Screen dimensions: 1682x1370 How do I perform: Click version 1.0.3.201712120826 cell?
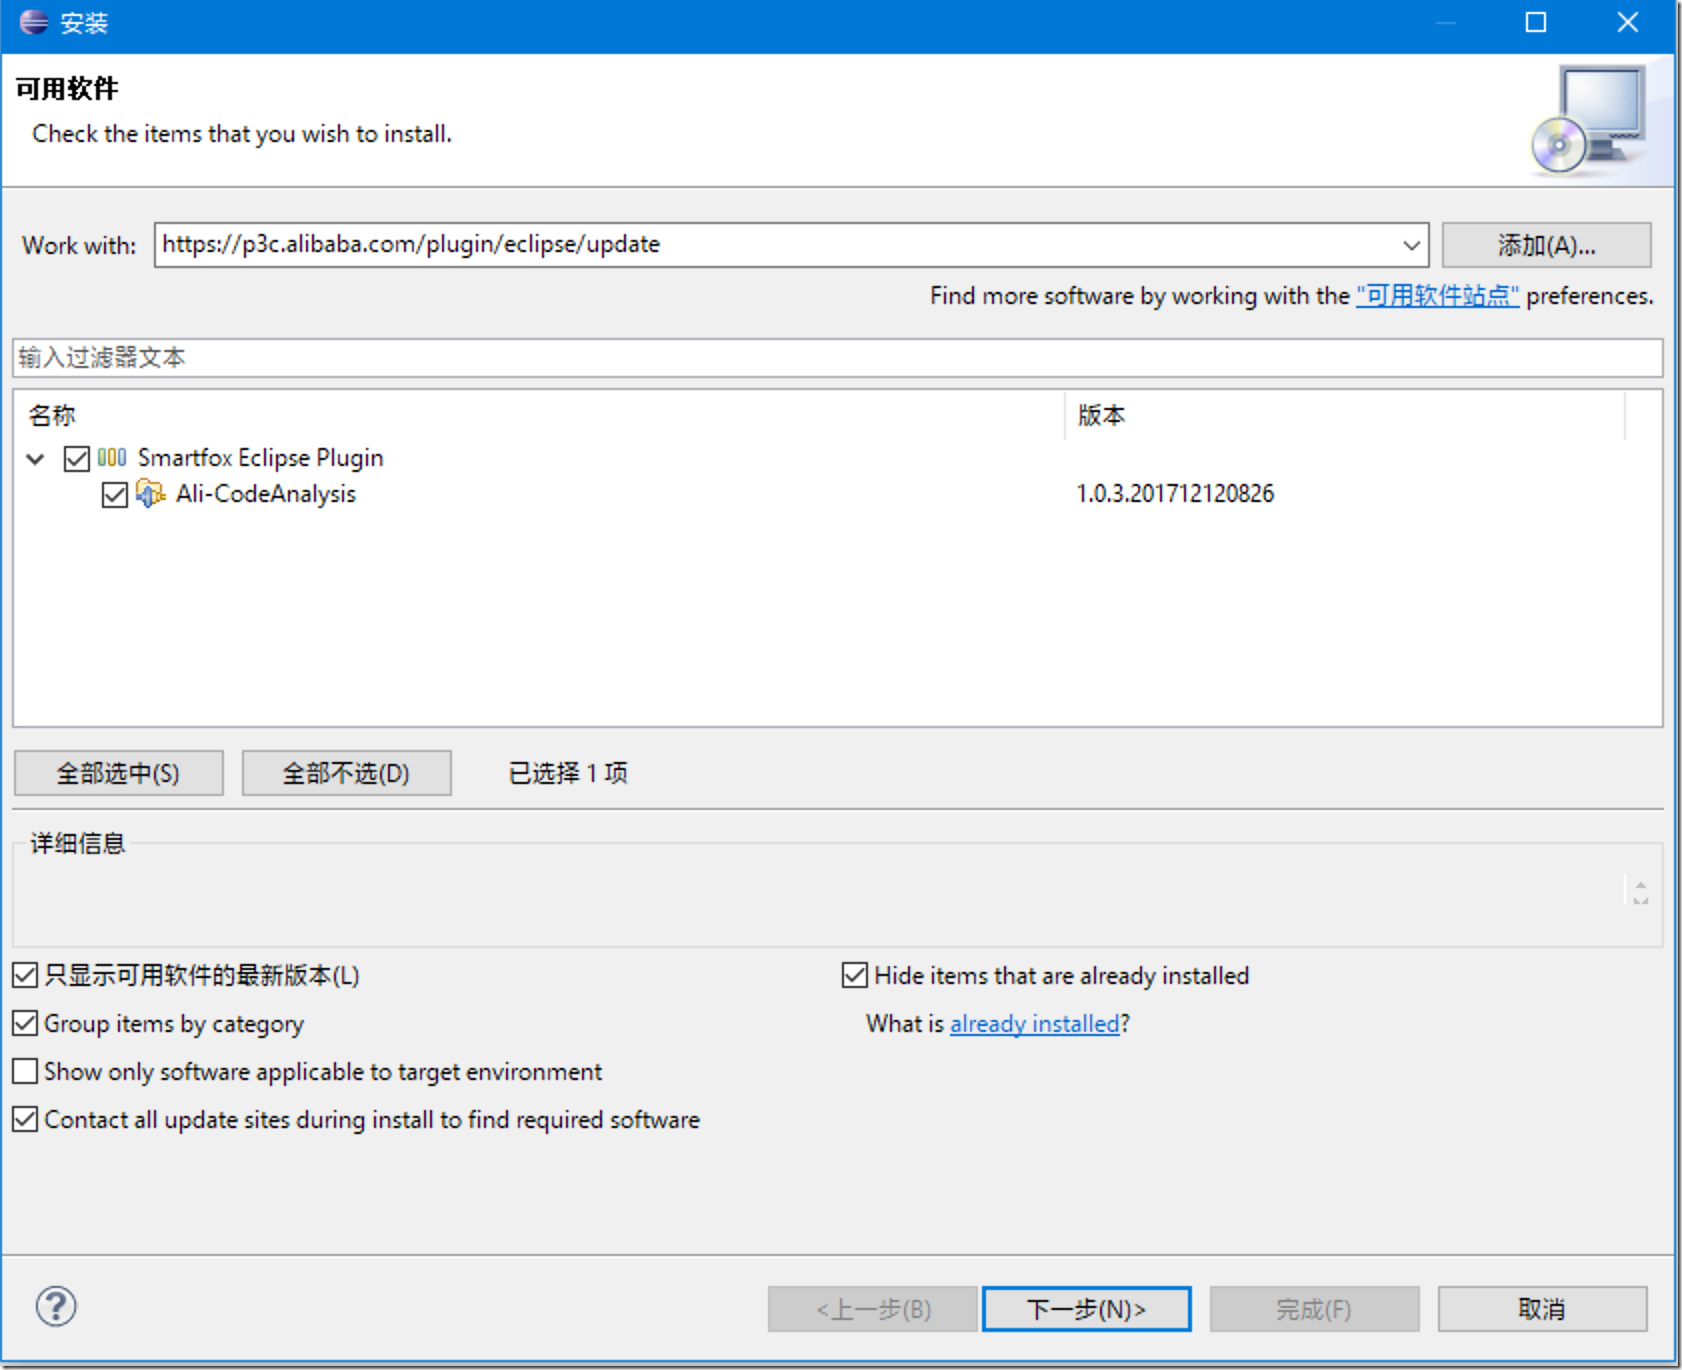(x=1175, y=494)
